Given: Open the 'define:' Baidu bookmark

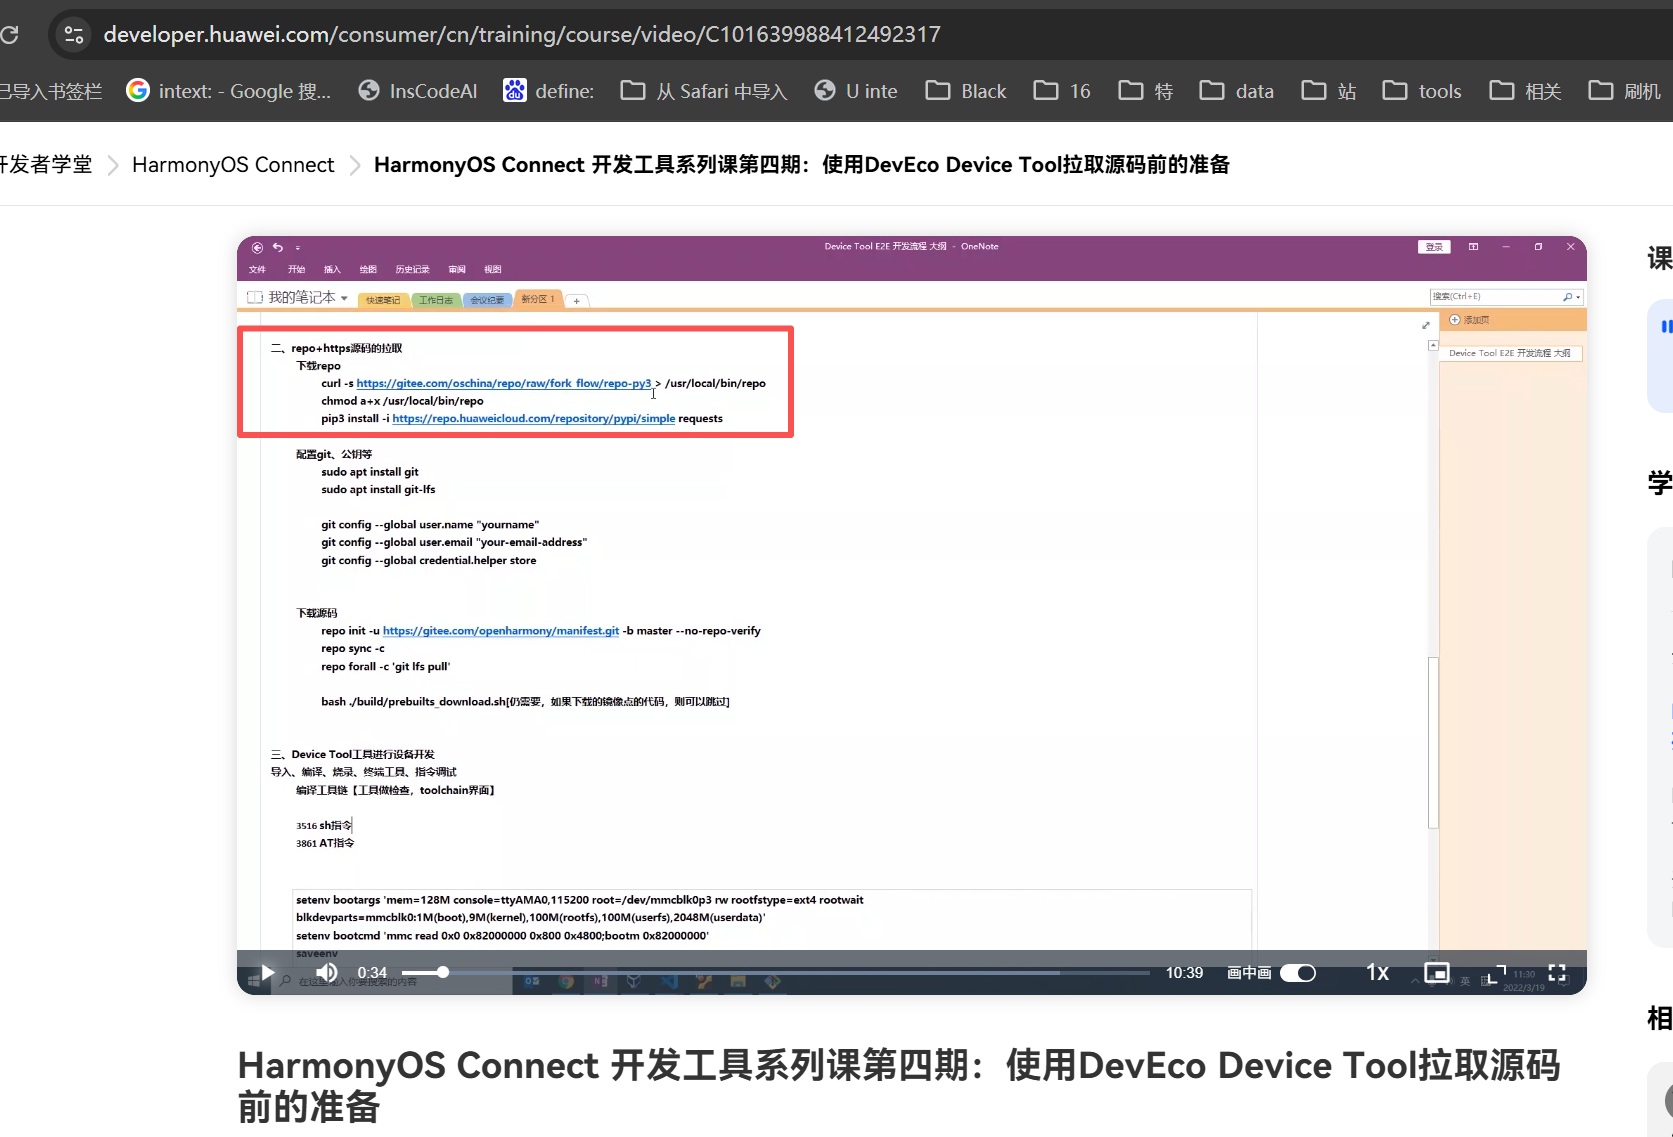Looking at the screenshot, I should [x=548, y=91].
